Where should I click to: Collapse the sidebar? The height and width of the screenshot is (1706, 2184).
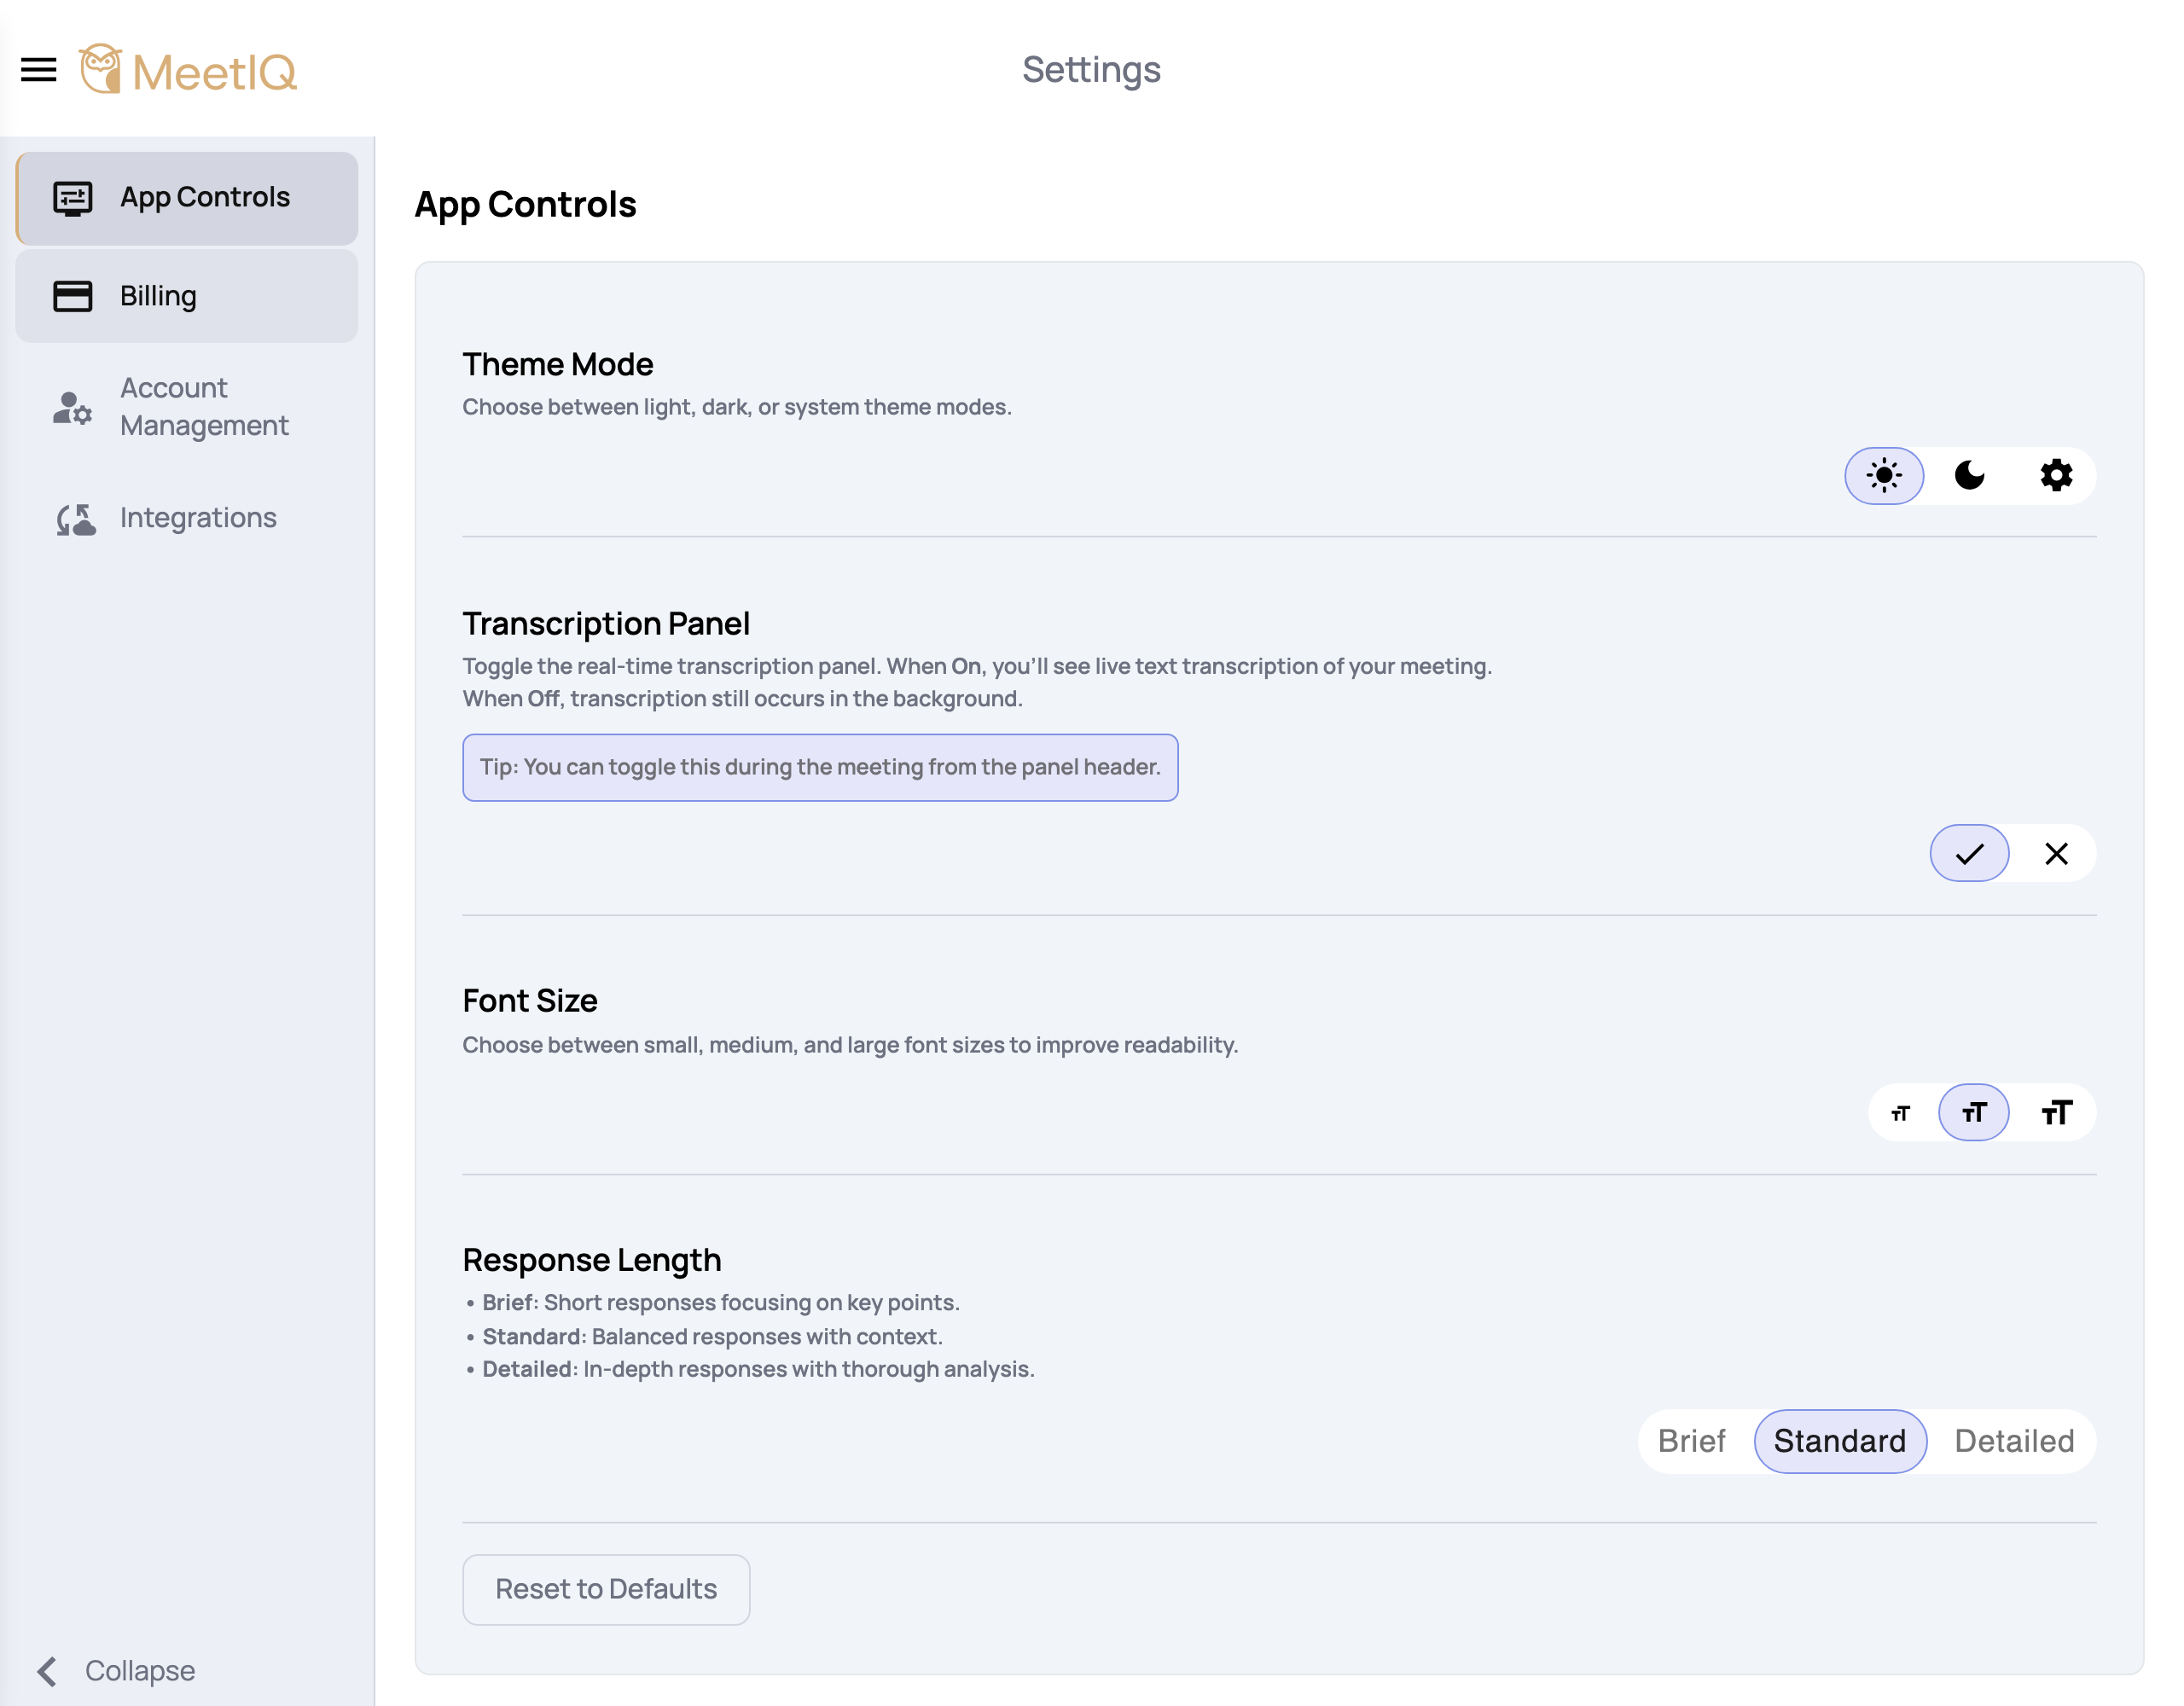point(116,1670)
